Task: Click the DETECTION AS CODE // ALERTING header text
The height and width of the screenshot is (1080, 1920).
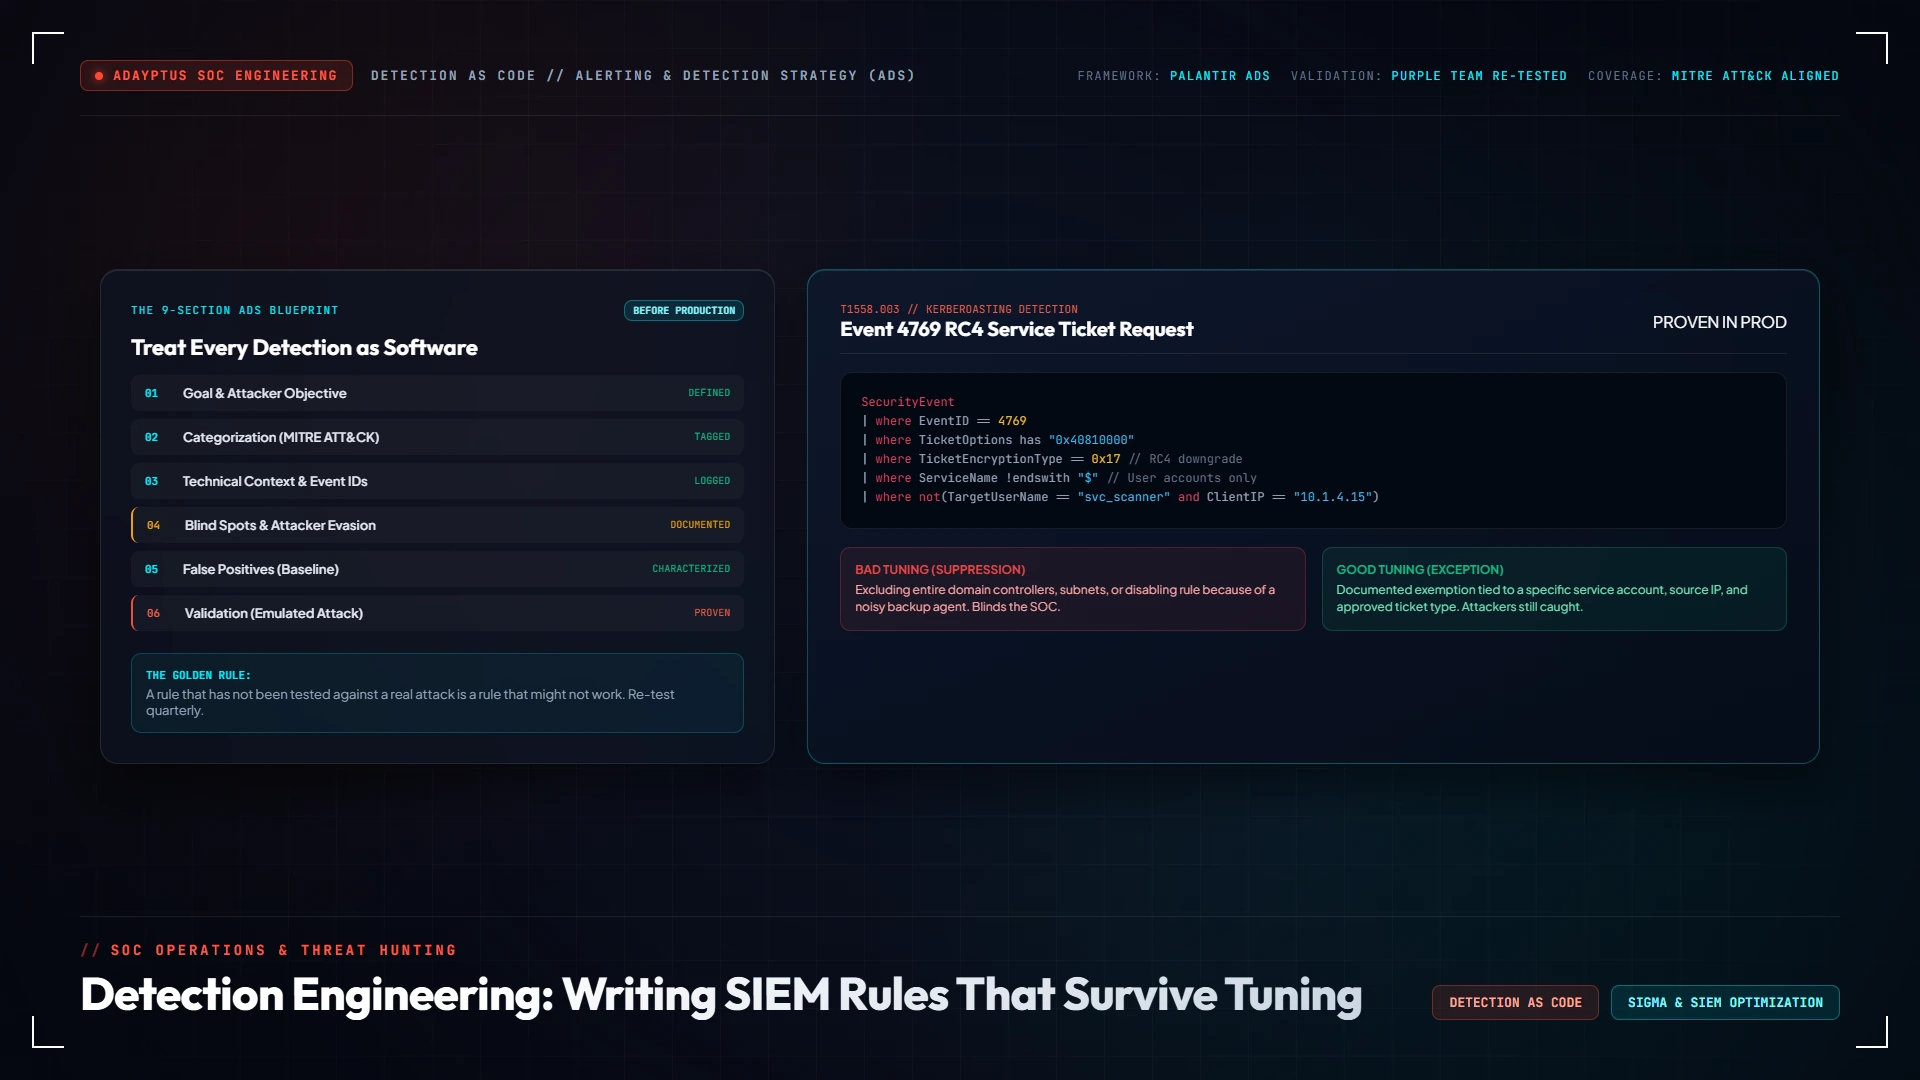Action: (643, 76)
